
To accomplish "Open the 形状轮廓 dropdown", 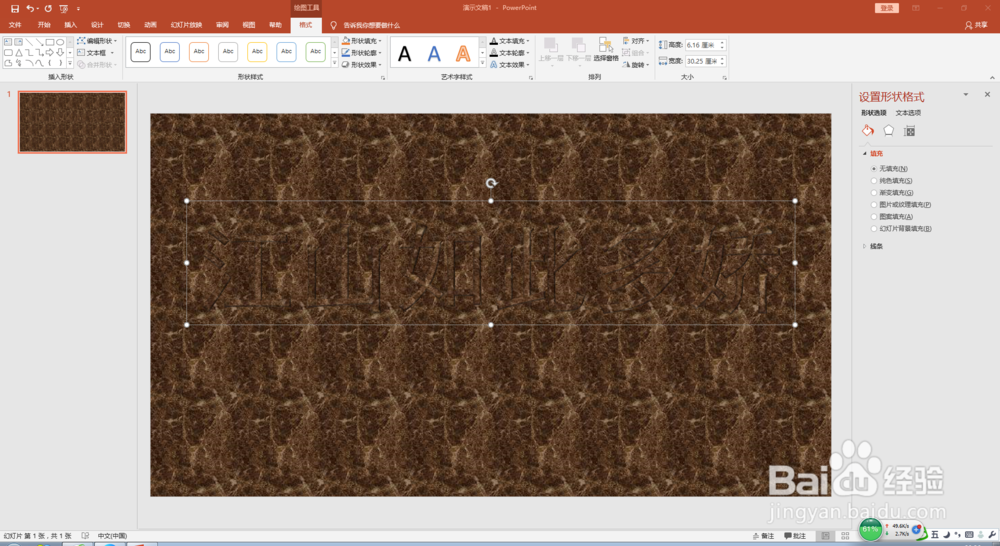I will point(362,53).
